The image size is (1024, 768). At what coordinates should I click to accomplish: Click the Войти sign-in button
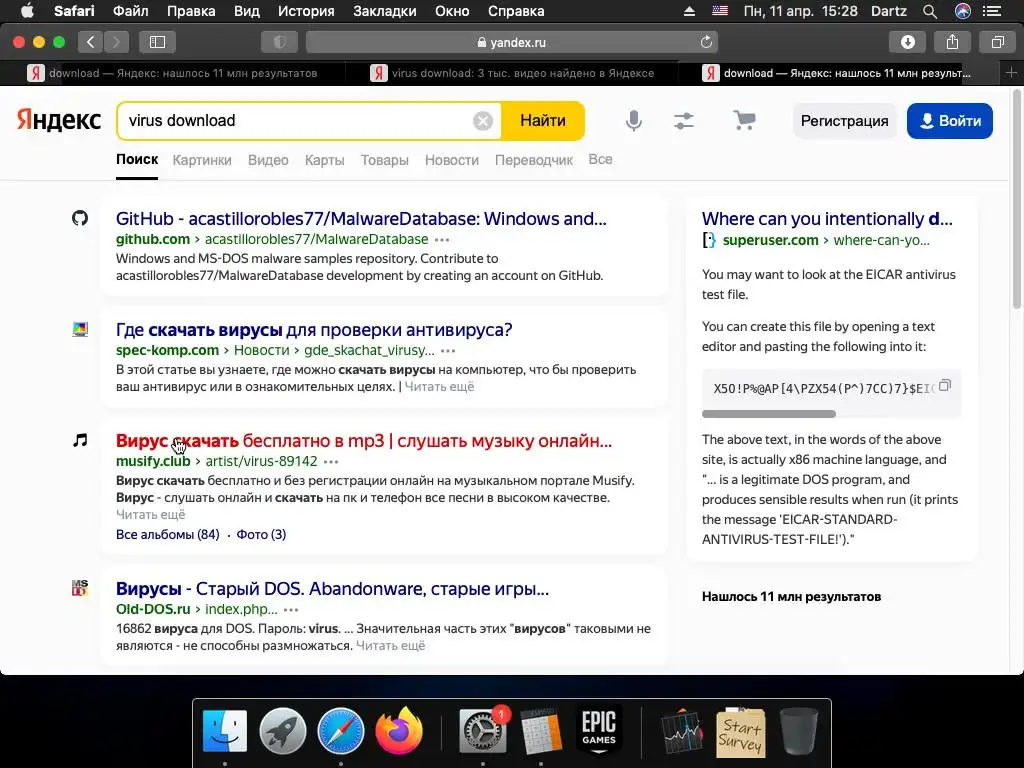(950, 121)
